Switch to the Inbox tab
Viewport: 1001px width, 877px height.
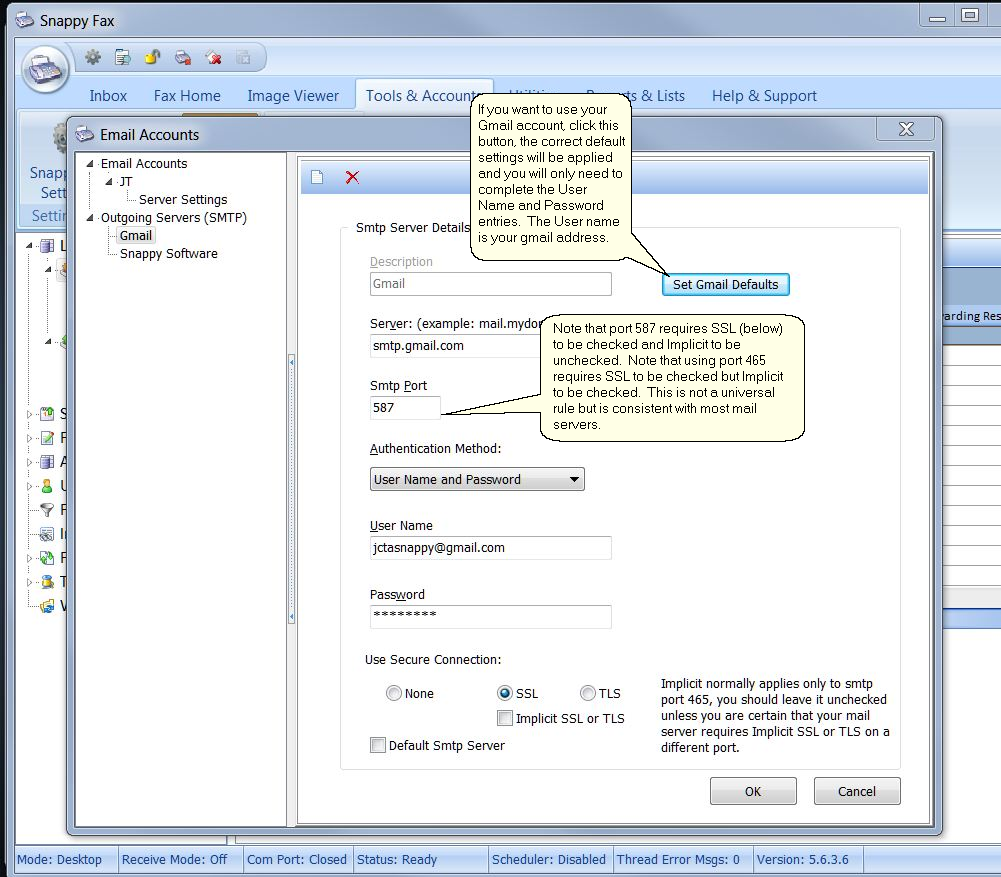click(x=108, y=96)
